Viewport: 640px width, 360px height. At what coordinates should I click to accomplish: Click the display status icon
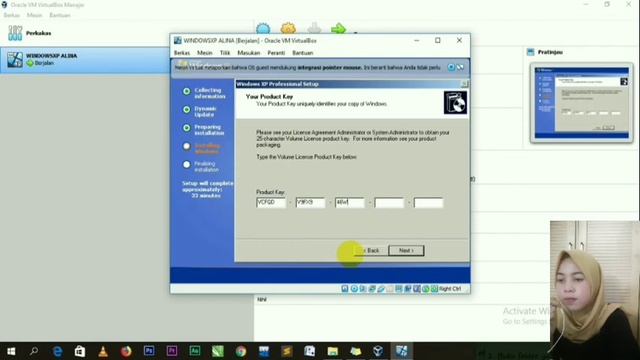[x=399, y=289]
